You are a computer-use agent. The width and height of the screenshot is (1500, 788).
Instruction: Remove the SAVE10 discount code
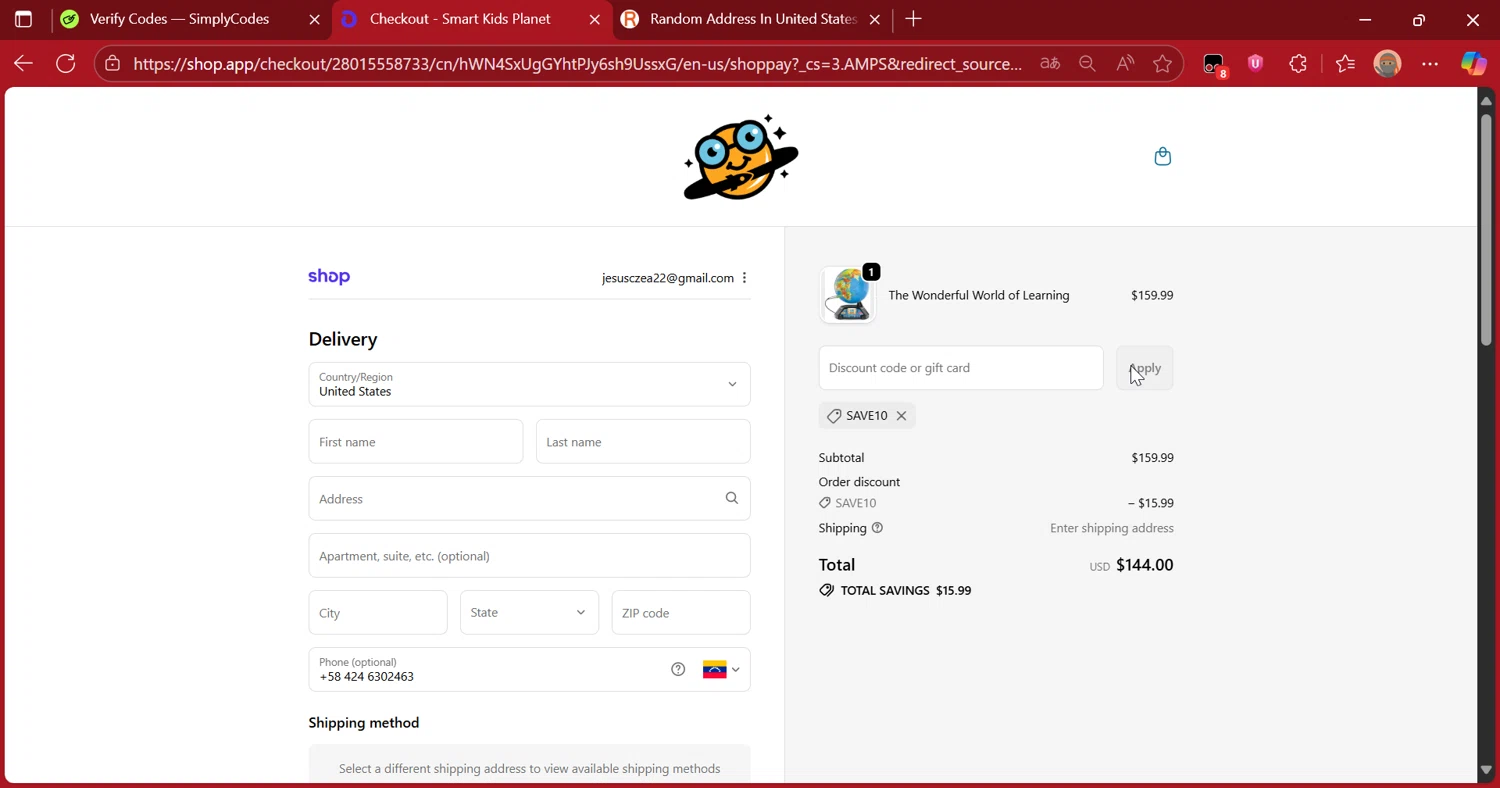901,416
